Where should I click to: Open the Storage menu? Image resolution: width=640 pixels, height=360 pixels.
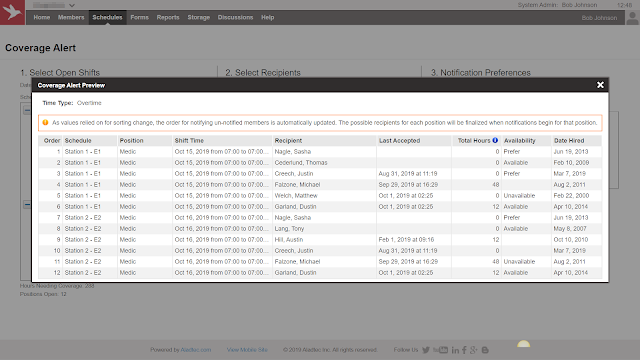(199, 18)
